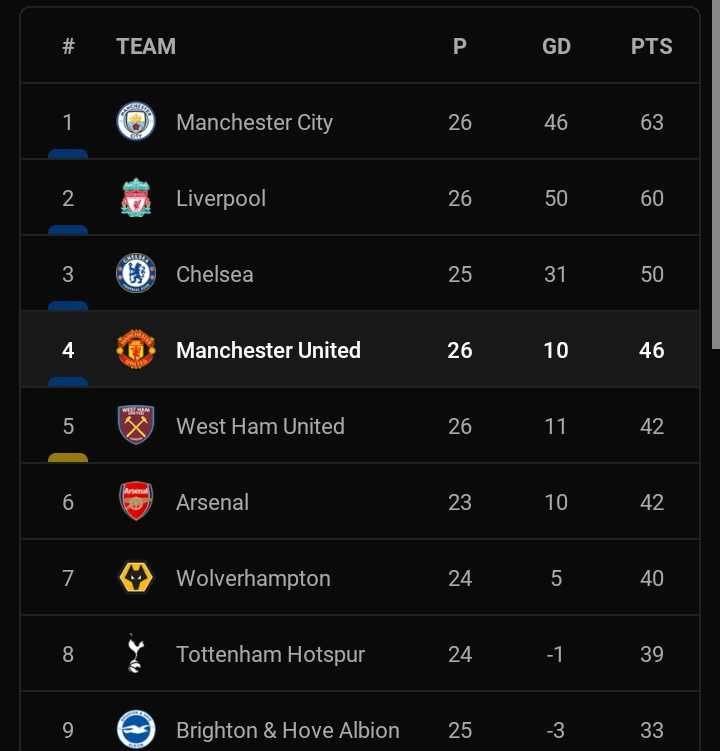This screenshot has height=751, width=720.
Task: Click the TEAM column header
Action: click(146, 46)
